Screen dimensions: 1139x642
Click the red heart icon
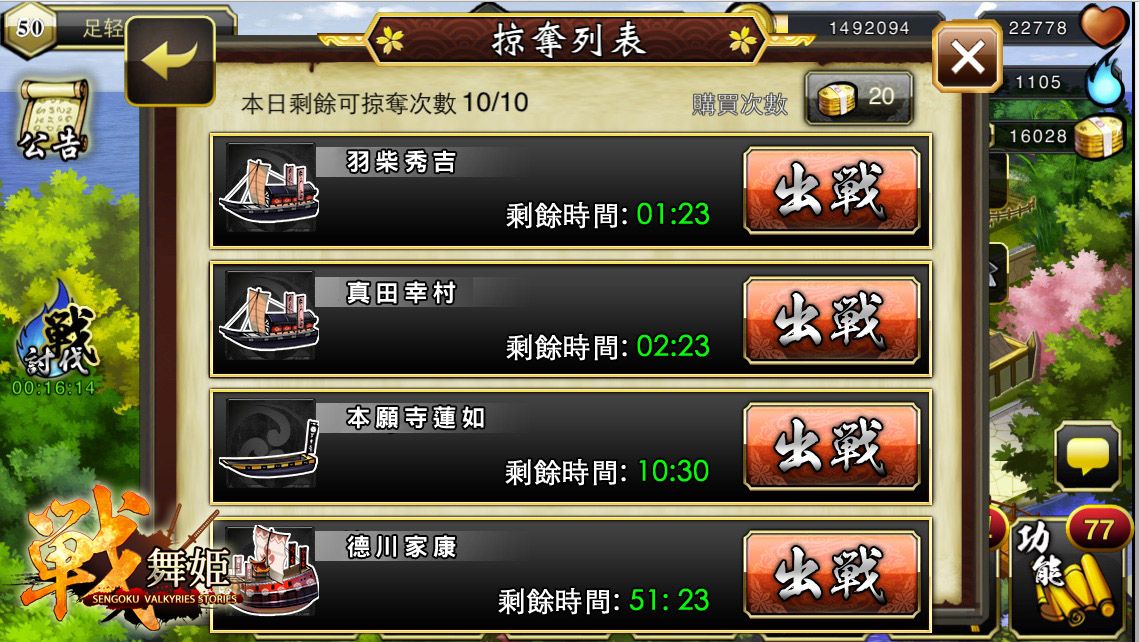(1103, 24)
